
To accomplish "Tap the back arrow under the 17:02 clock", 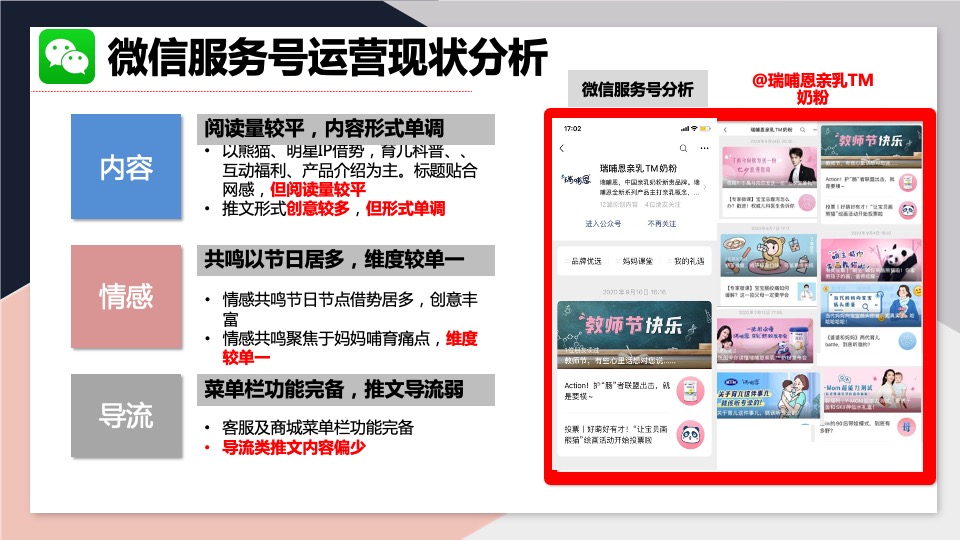I will click(x=562, y=148).
